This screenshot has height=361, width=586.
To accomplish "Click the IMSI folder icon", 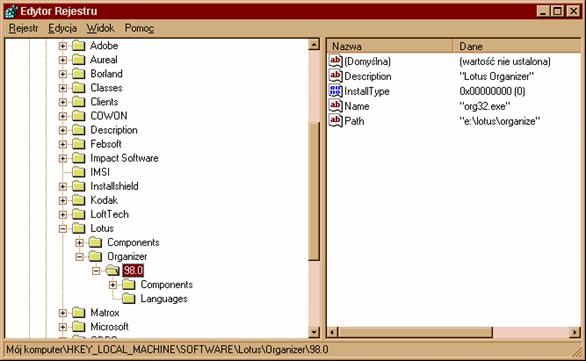I will click(78, 172).
